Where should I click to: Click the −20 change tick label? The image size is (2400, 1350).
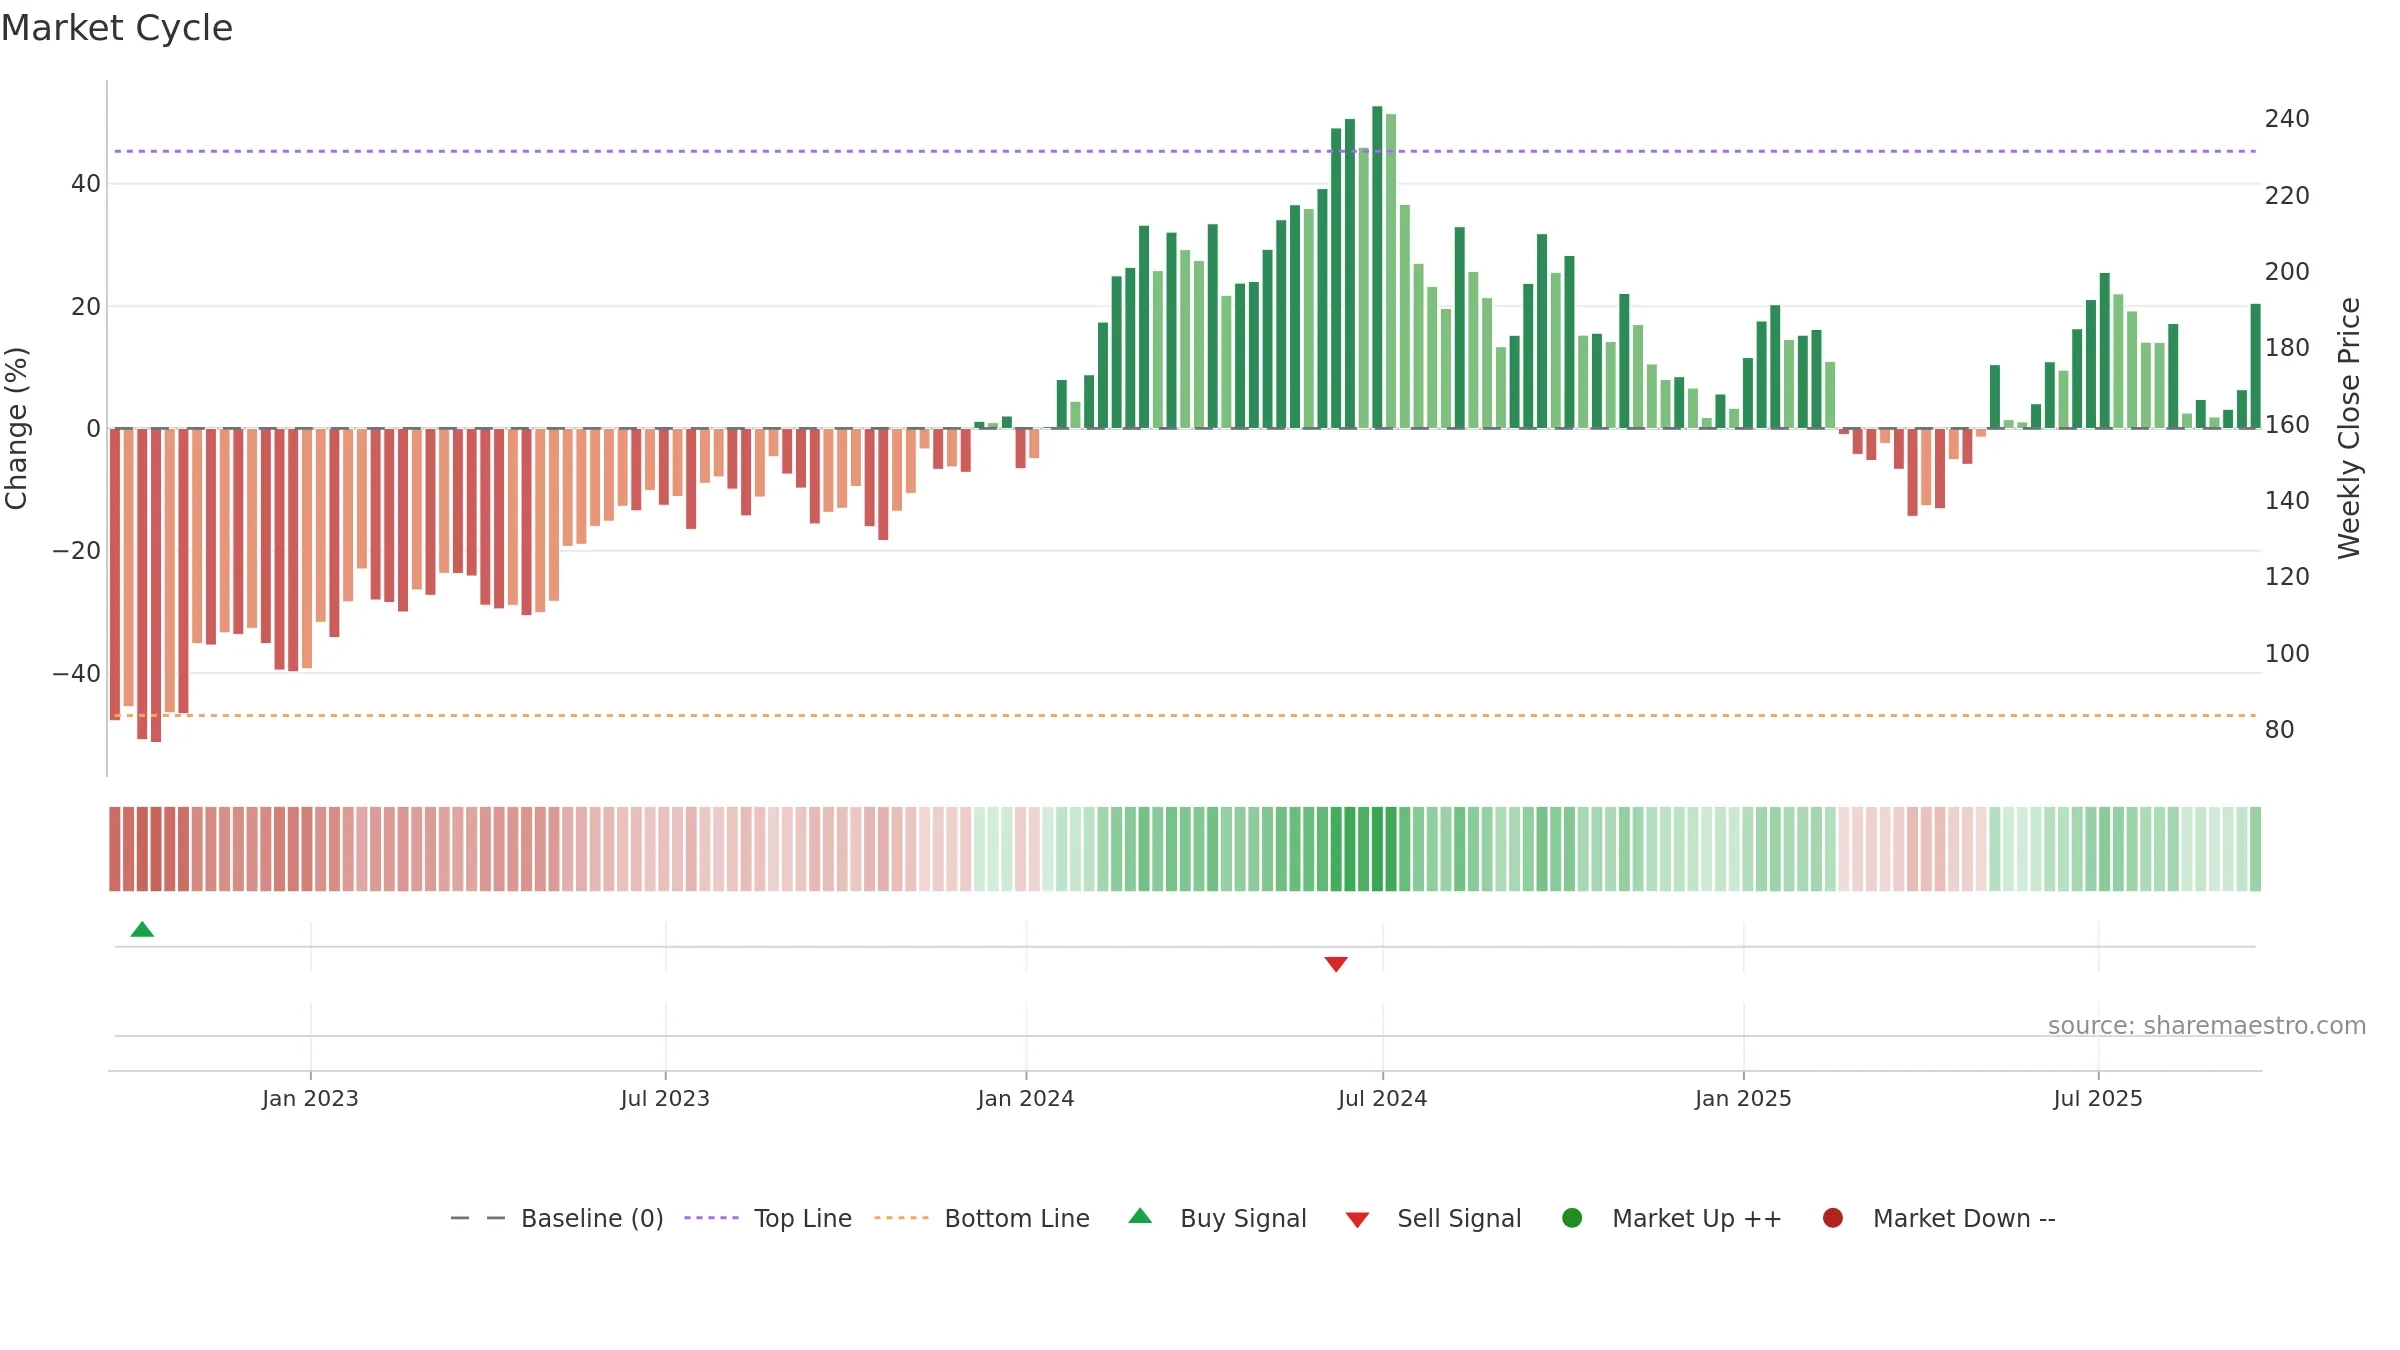[x=76, y=551]
